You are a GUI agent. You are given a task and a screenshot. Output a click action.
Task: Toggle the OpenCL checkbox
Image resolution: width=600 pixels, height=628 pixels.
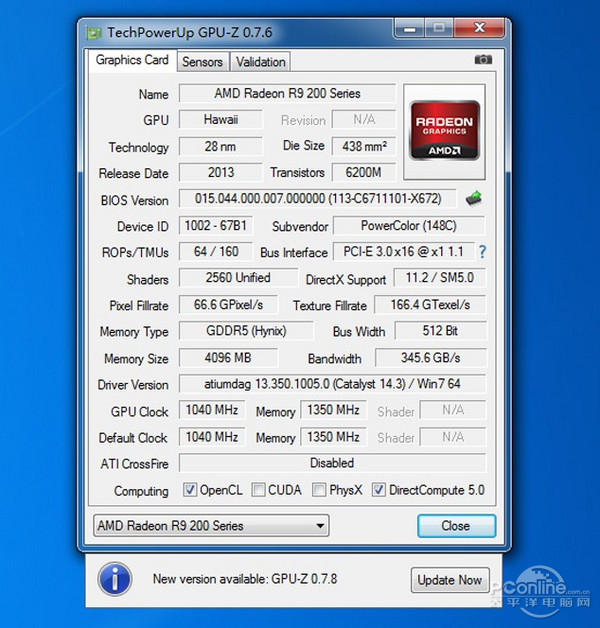click(189, 490)
